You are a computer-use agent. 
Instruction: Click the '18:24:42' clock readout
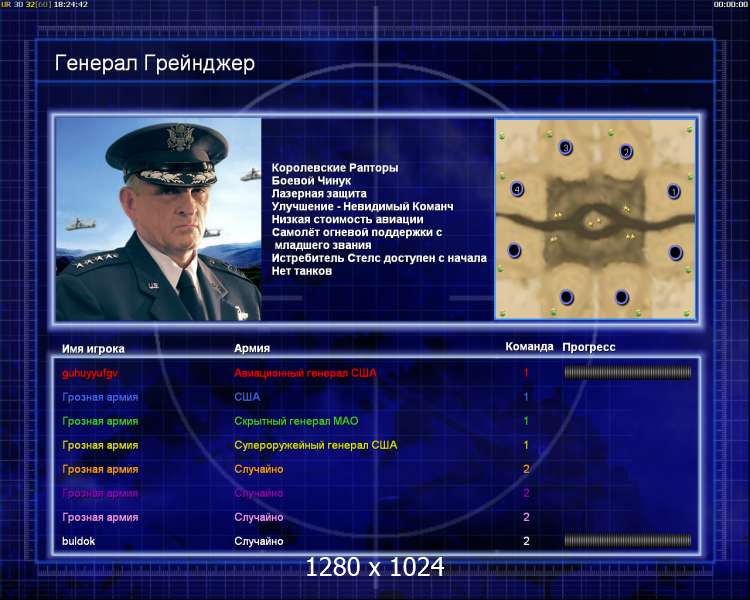71,4
